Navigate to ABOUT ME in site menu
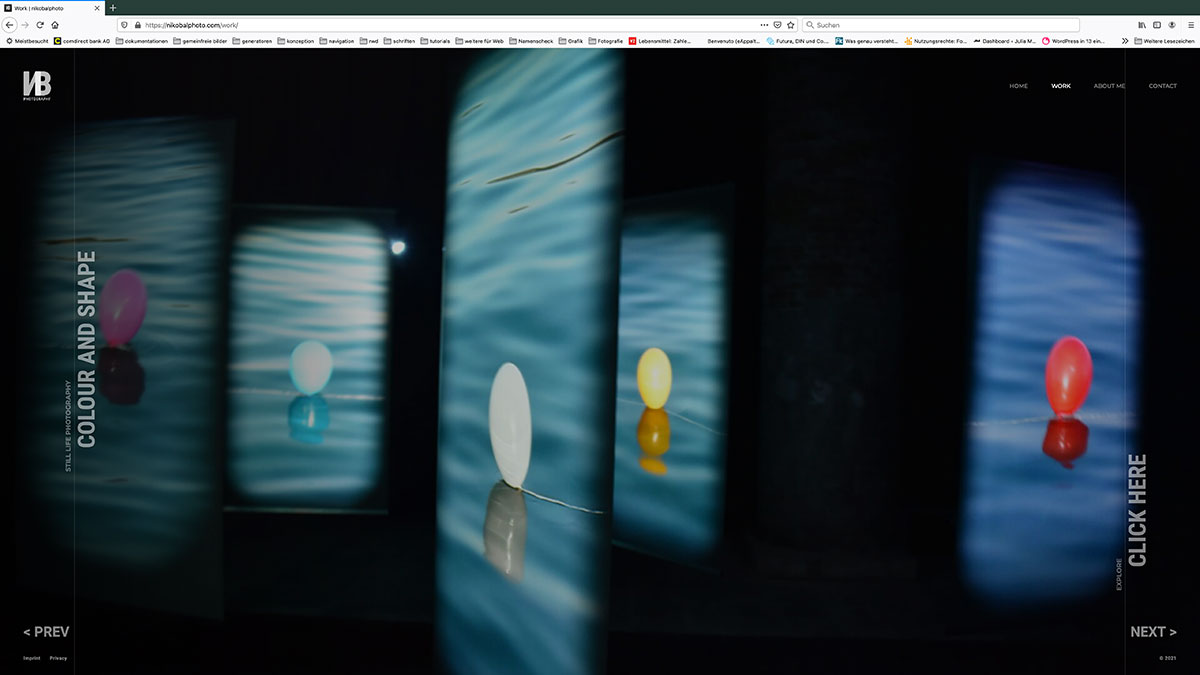1200x675 pixels. 1109,86
